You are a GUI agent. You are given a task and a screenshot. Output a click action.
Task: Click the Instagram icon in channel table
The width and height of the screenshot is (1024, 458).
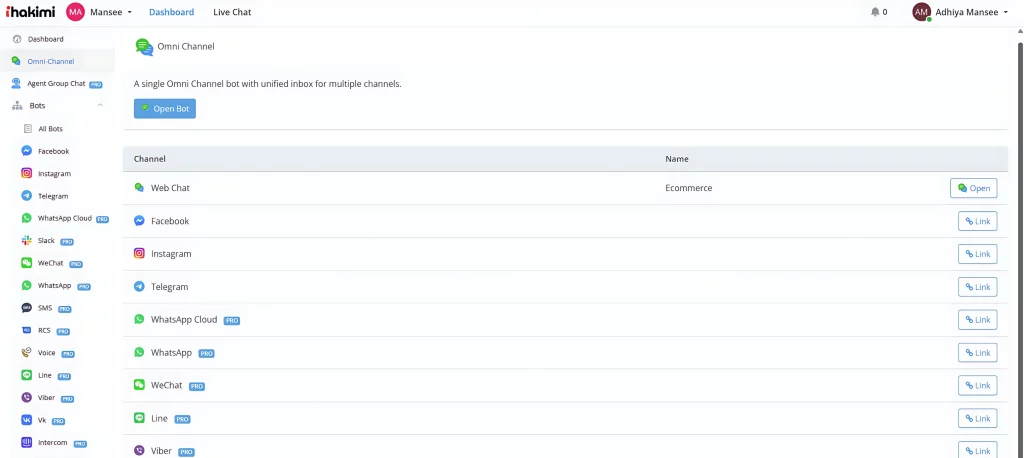[139, 254]
